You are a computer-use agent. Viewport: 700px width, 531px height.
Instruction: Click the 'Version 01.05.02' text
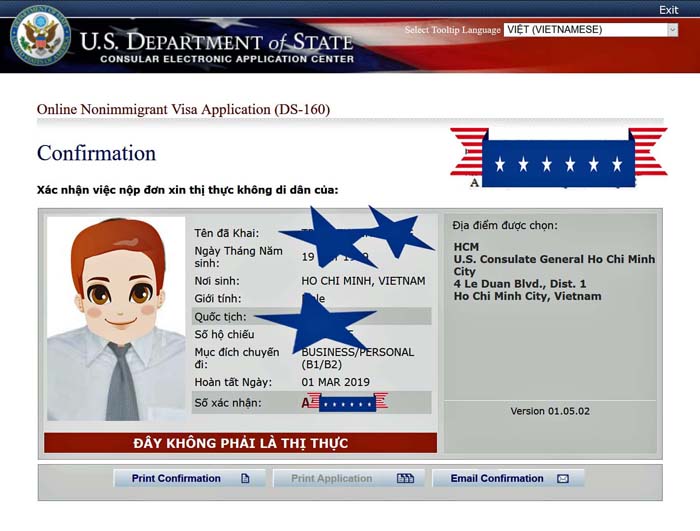click(550, 411)
